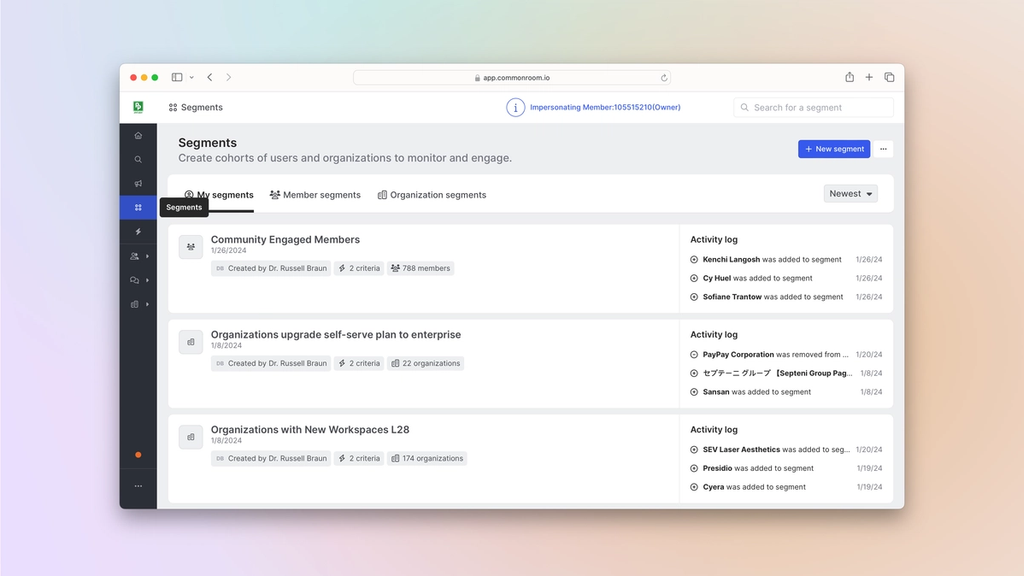Expand the organizations sidebar submenu arrow
Viewport: 1024px width, 576px height.
(x=148, y=304)
